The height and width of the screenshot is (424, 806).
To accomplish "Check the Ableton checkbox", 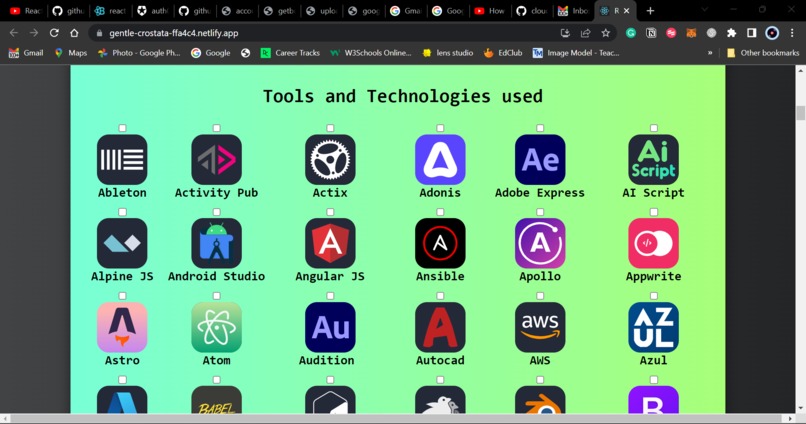I will coord(122,128).
